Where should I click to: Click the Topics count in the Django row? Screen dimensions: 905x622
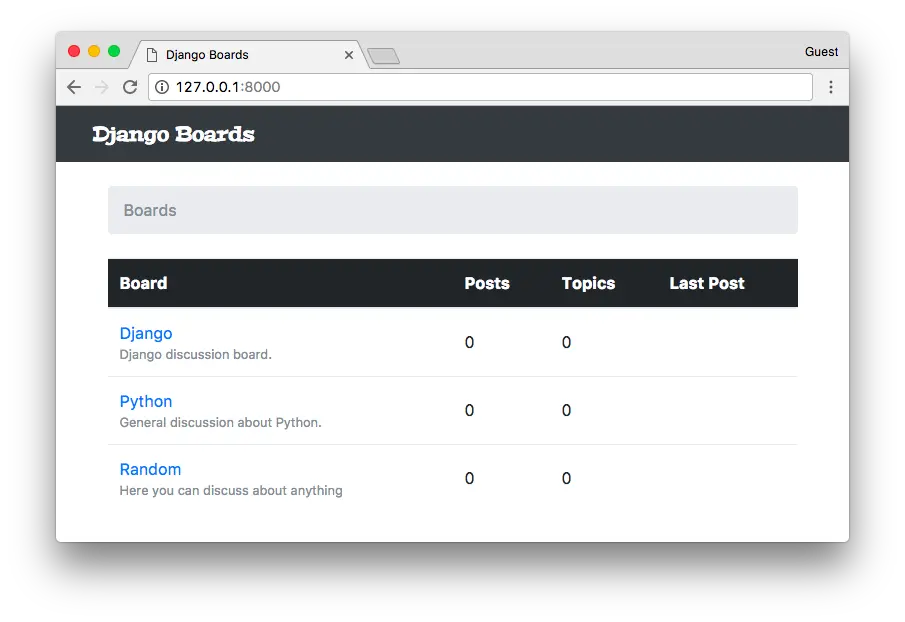point(566,343)
